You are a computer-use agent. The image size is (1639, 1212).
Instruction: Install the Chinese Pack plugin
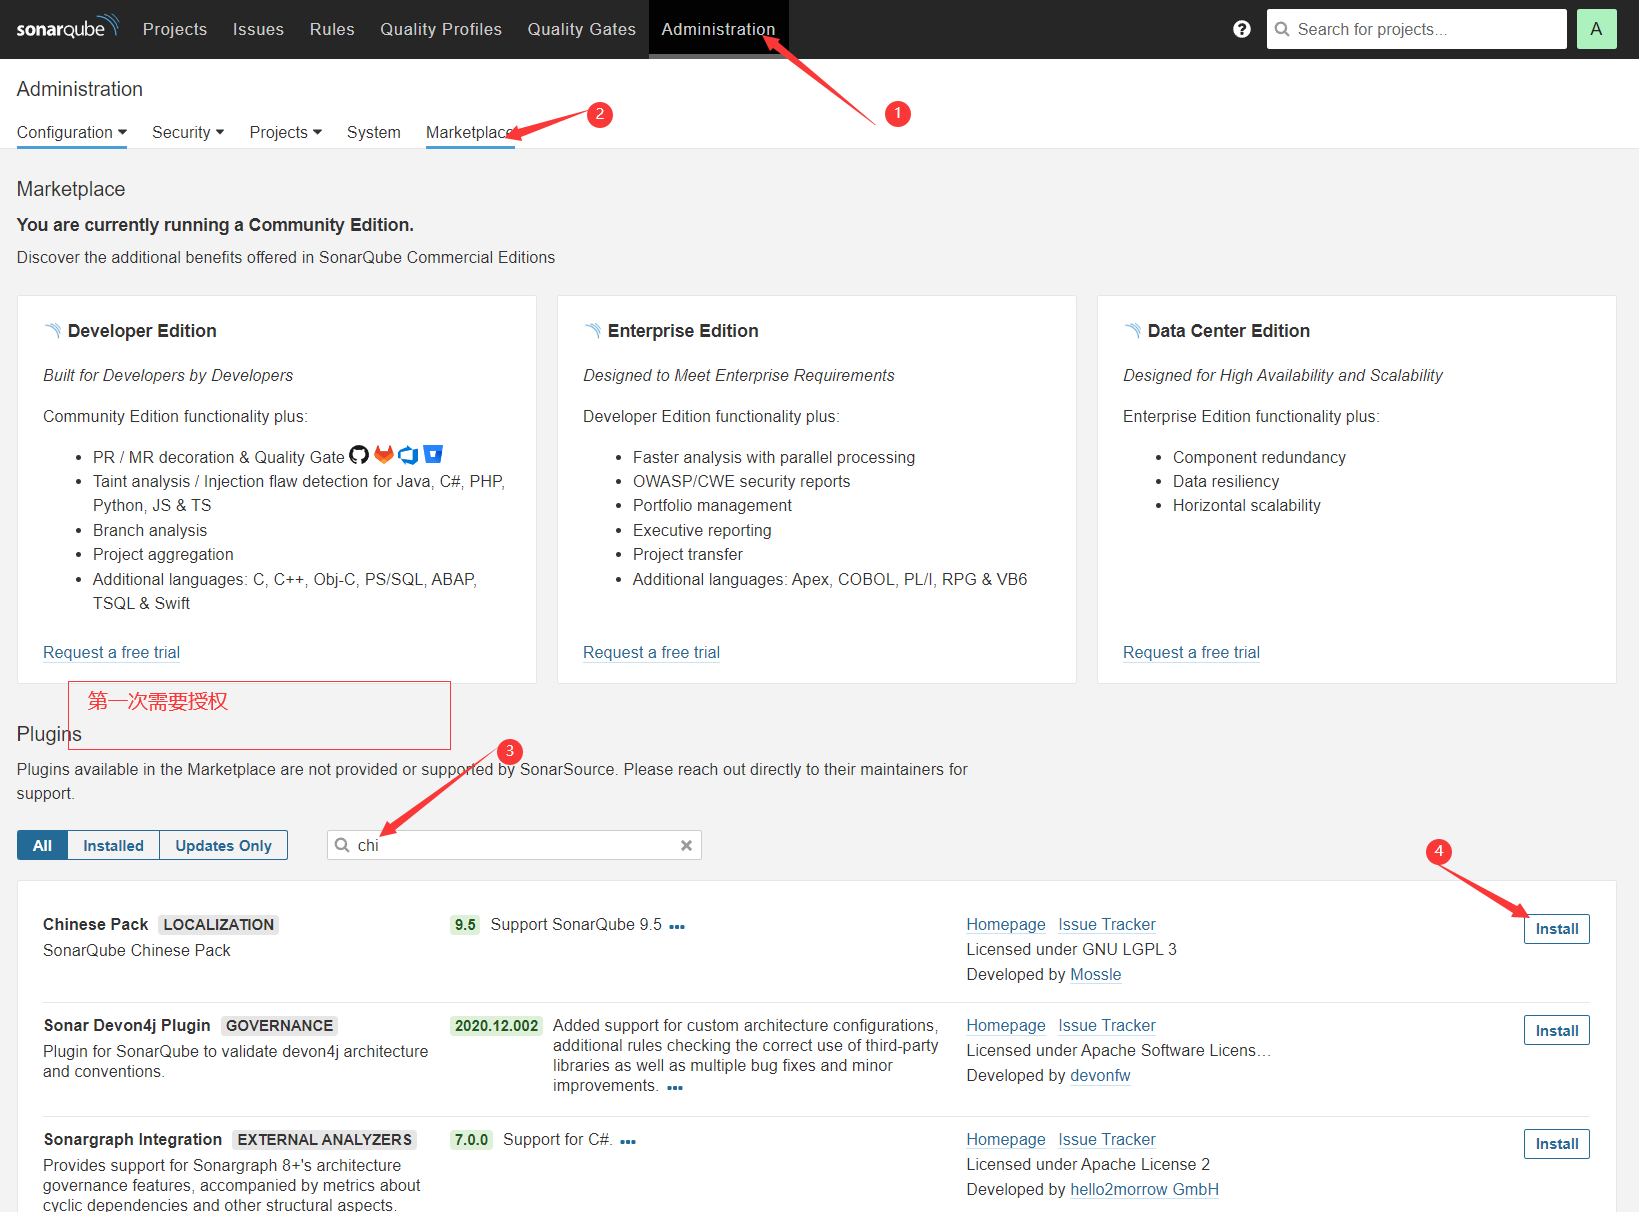pos(1556,929)
